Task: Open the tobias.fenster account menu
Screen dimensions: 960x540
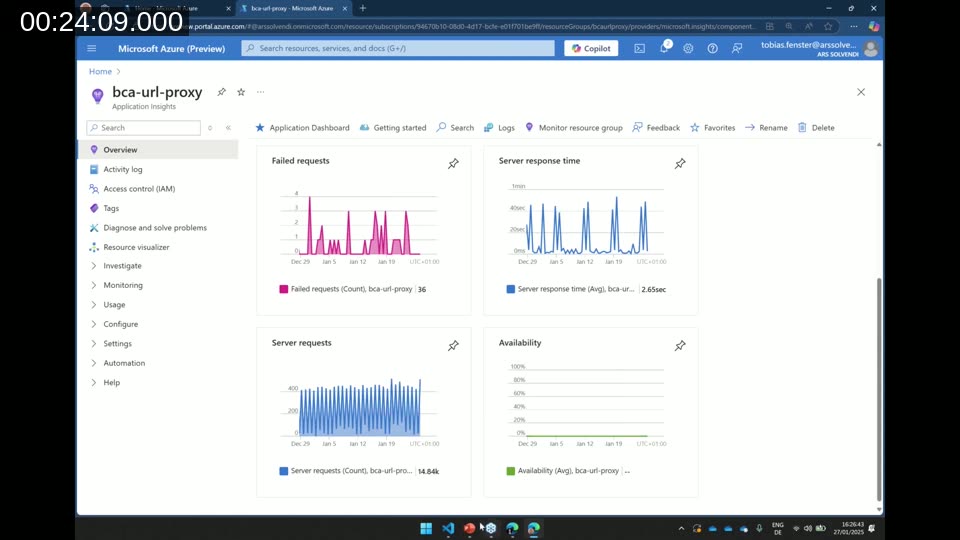Action: (x=819, y=48)
